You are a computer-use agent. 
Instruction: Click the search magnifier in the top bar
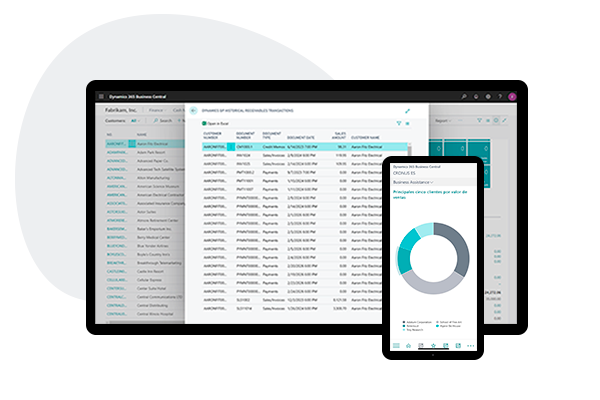[464, 96]
